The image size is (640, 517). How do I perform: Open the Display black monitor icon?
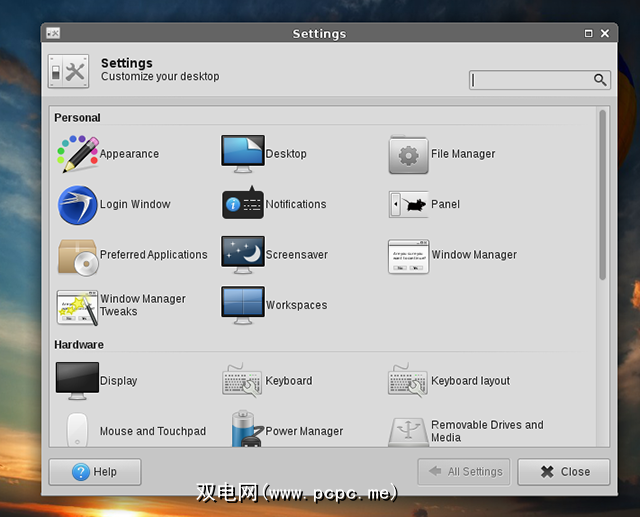(77, 381)
